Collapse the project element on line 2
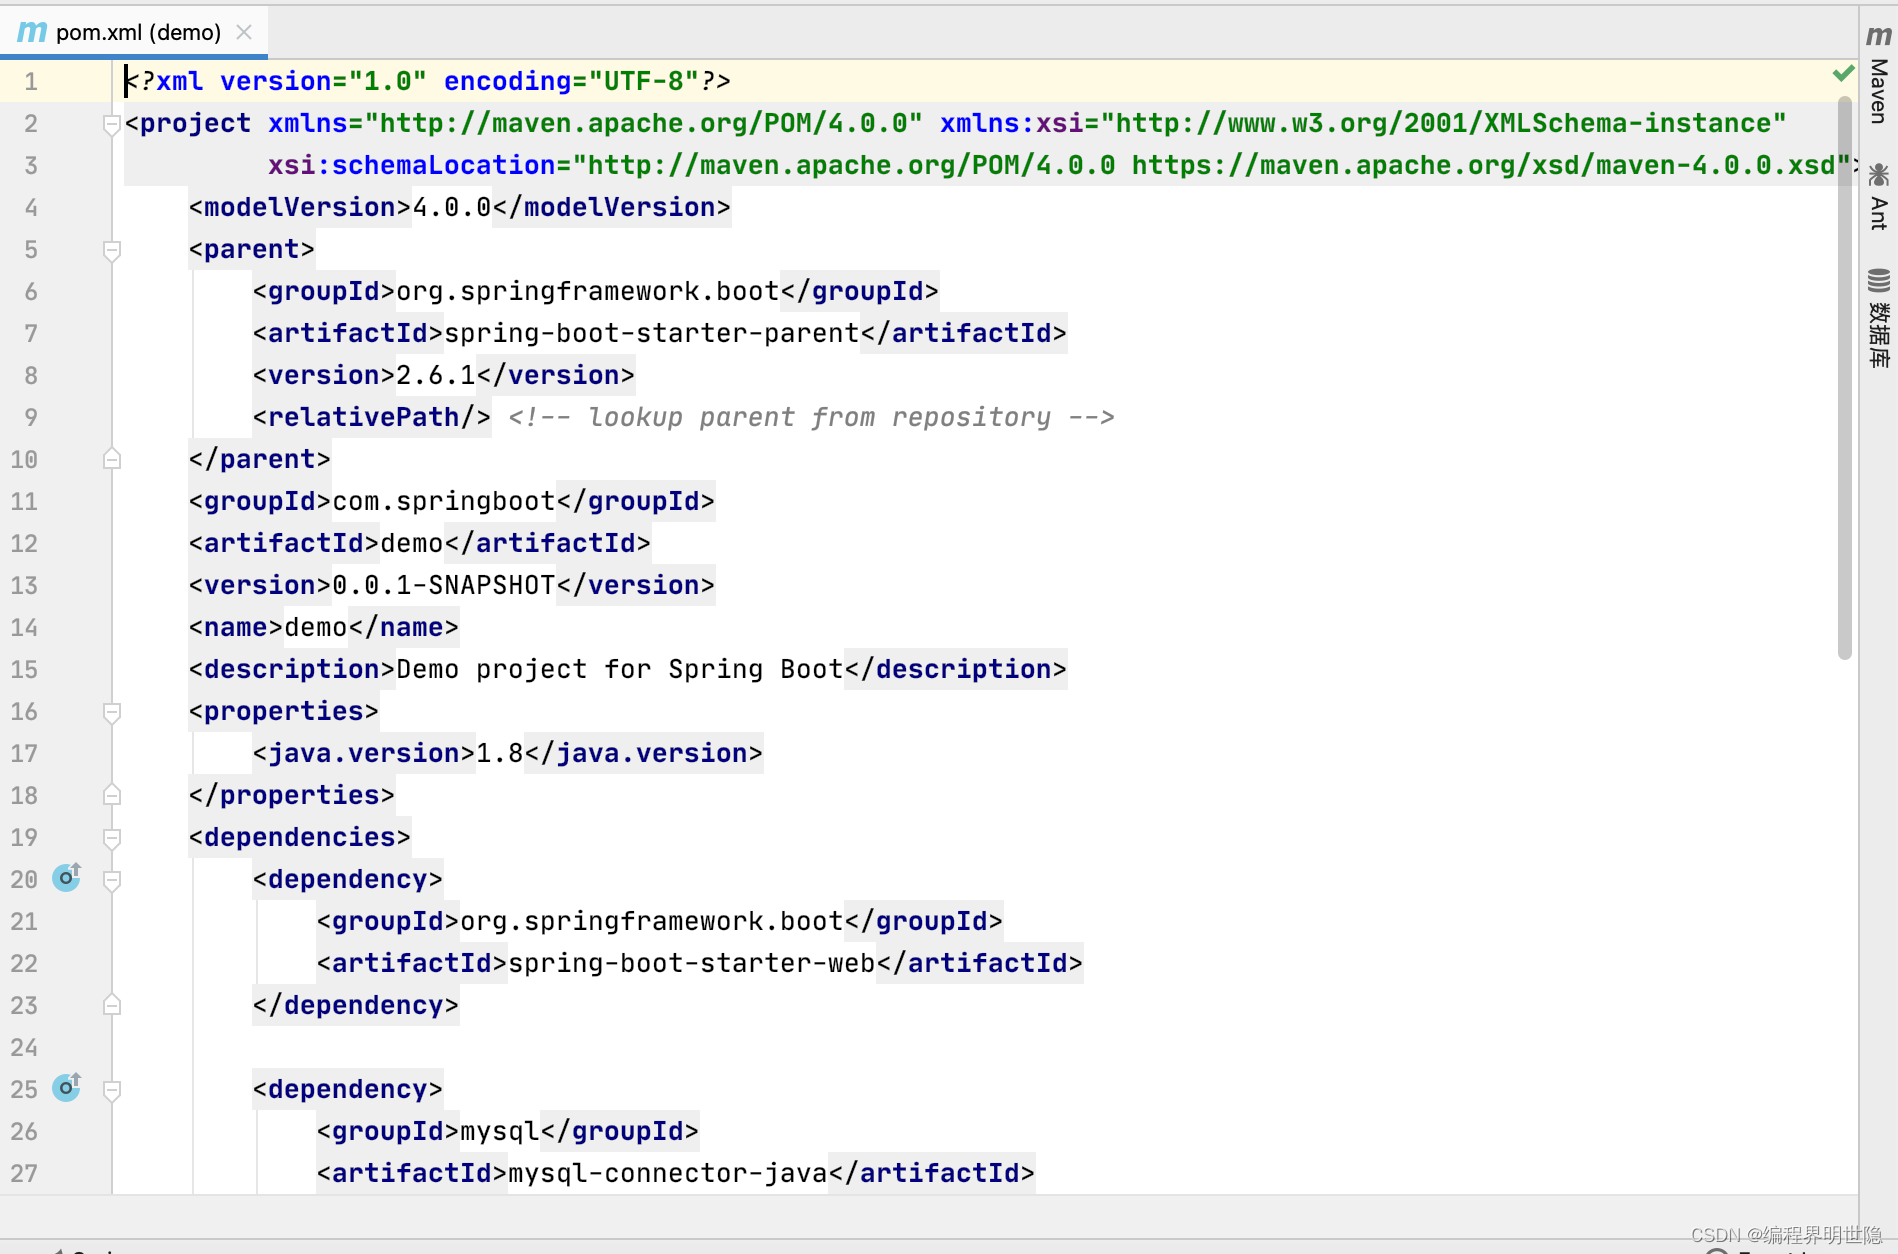The width and height of the screenshot is (1898, 1254). pyautogui.click(x=112, y=124)
